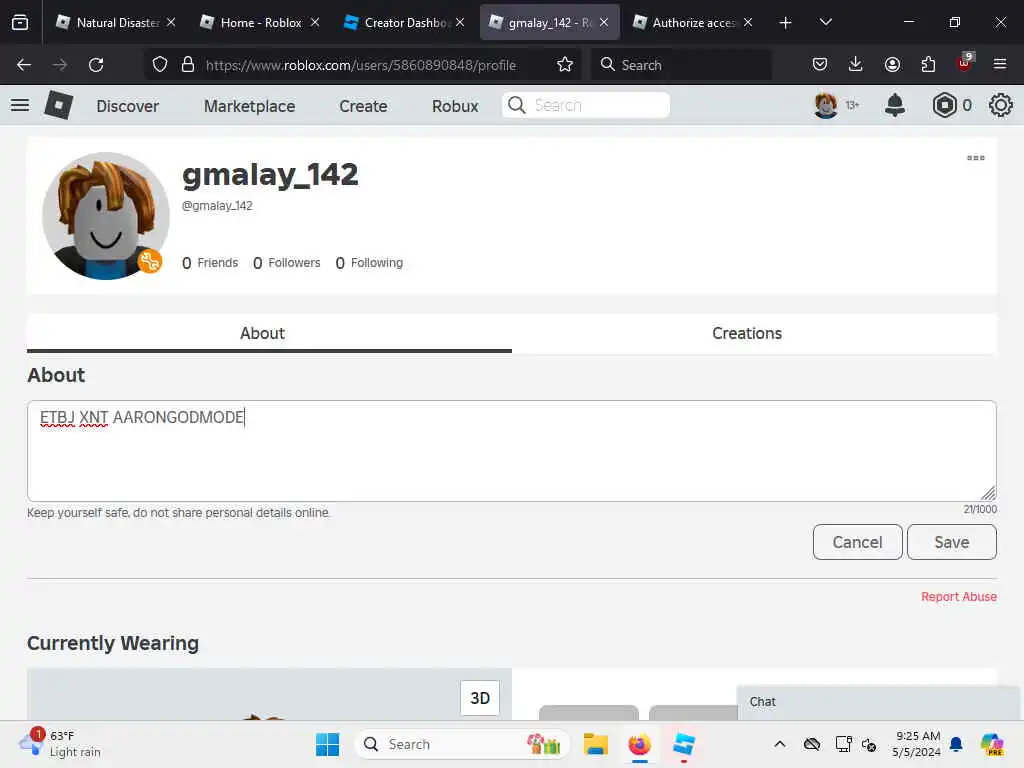Image resolution: width=1024 pixels, height=768 pixels.
Task: View the 0 Following list
Action: click(369, 263)
